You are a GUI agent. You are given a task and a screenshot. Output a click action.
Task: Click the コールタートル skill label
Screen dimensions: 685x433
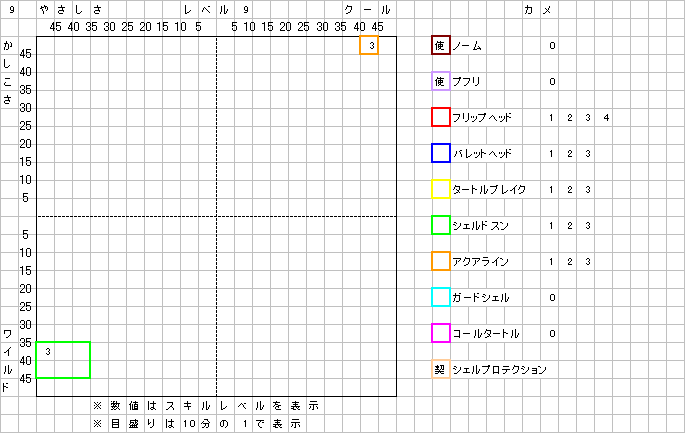point(486,334)
